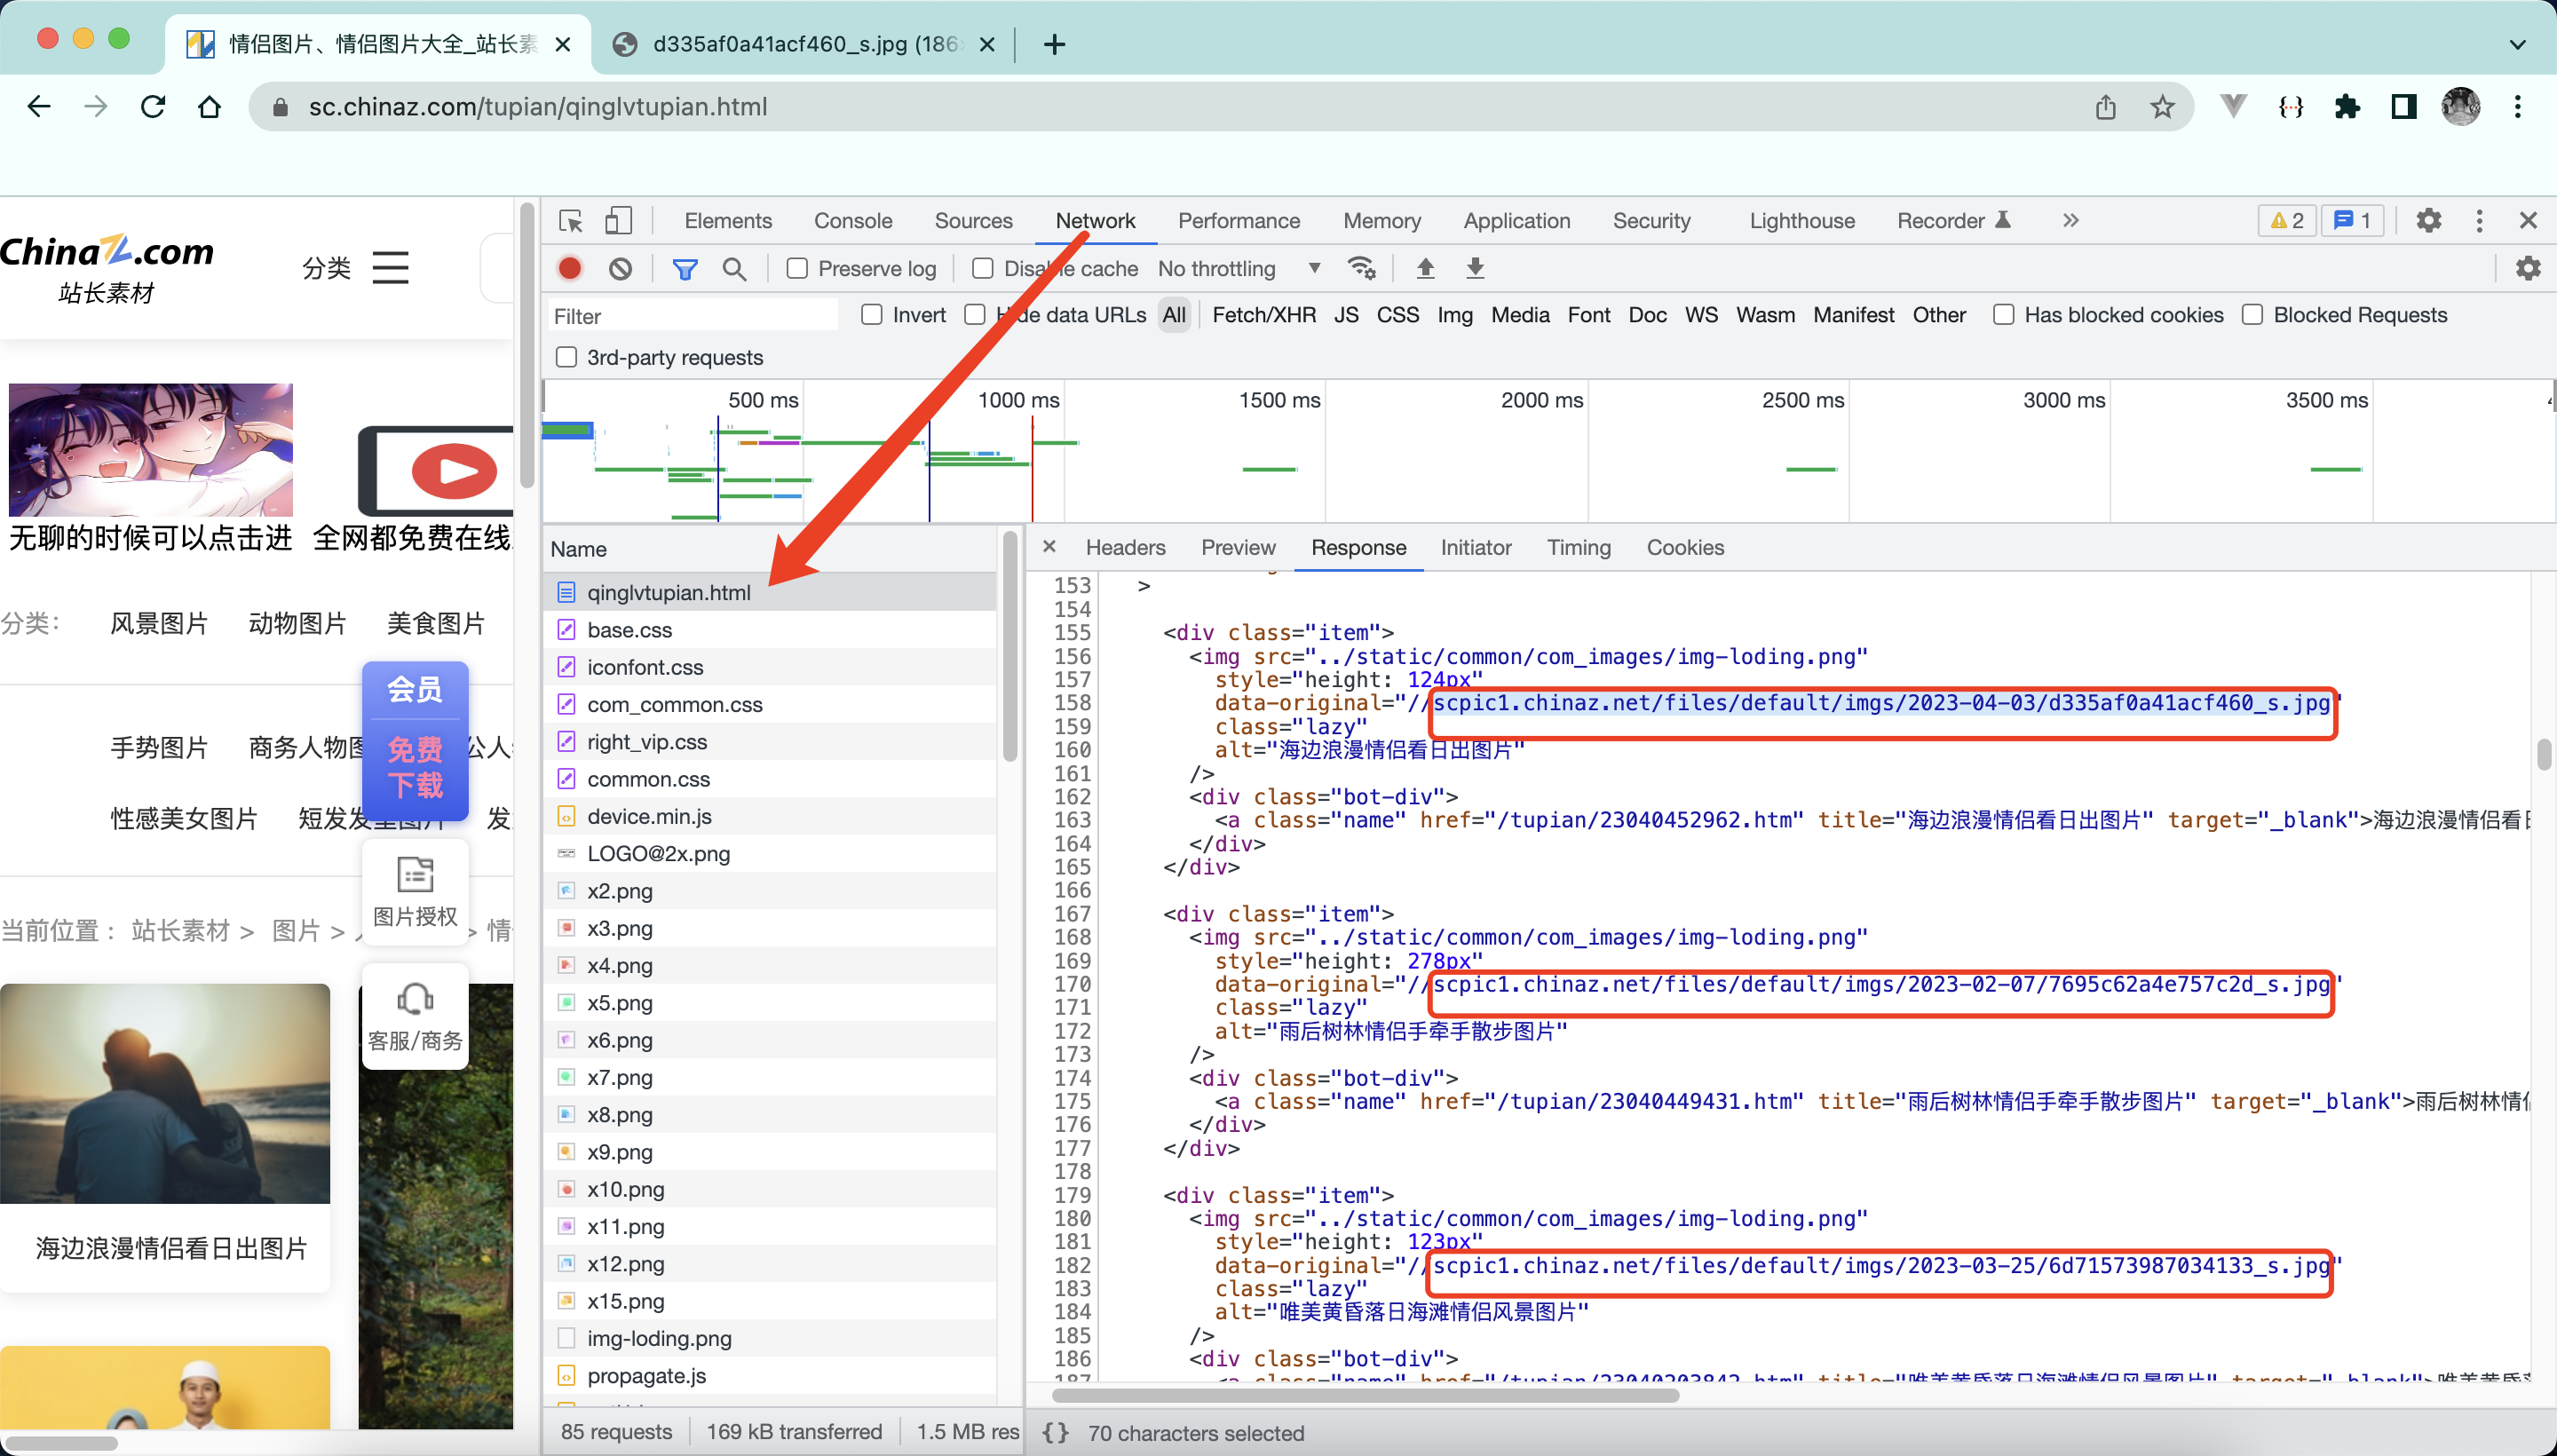Expand more DevTools panels chevron
2557x1456 pixels.
[2071, 221]
